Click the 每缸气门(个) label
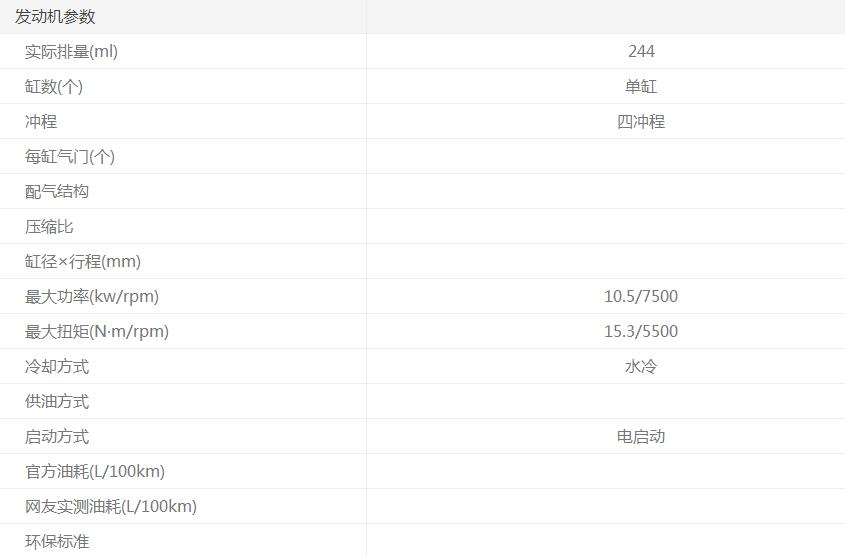845x557 pixels. tap(70, 157)
